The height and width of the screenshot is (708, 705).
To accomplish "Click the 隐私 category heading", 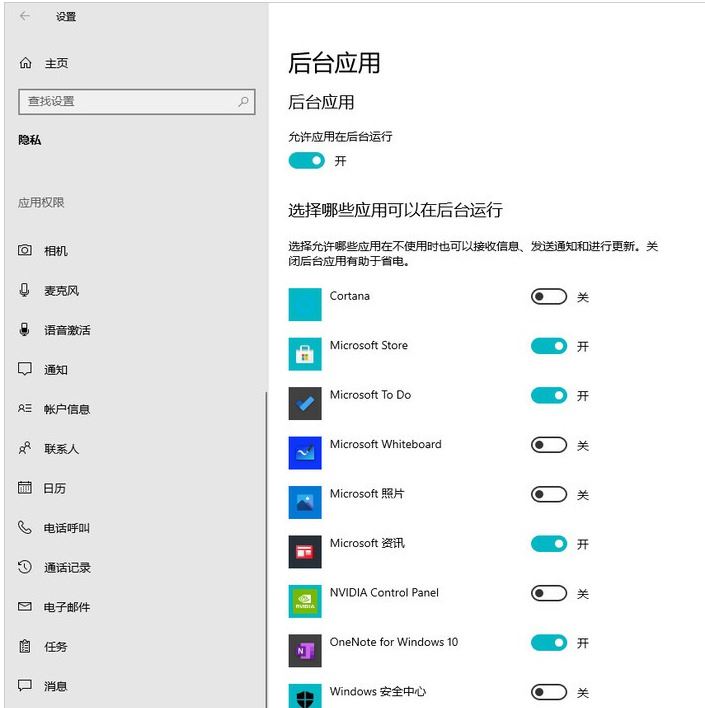I will (30, 140).
